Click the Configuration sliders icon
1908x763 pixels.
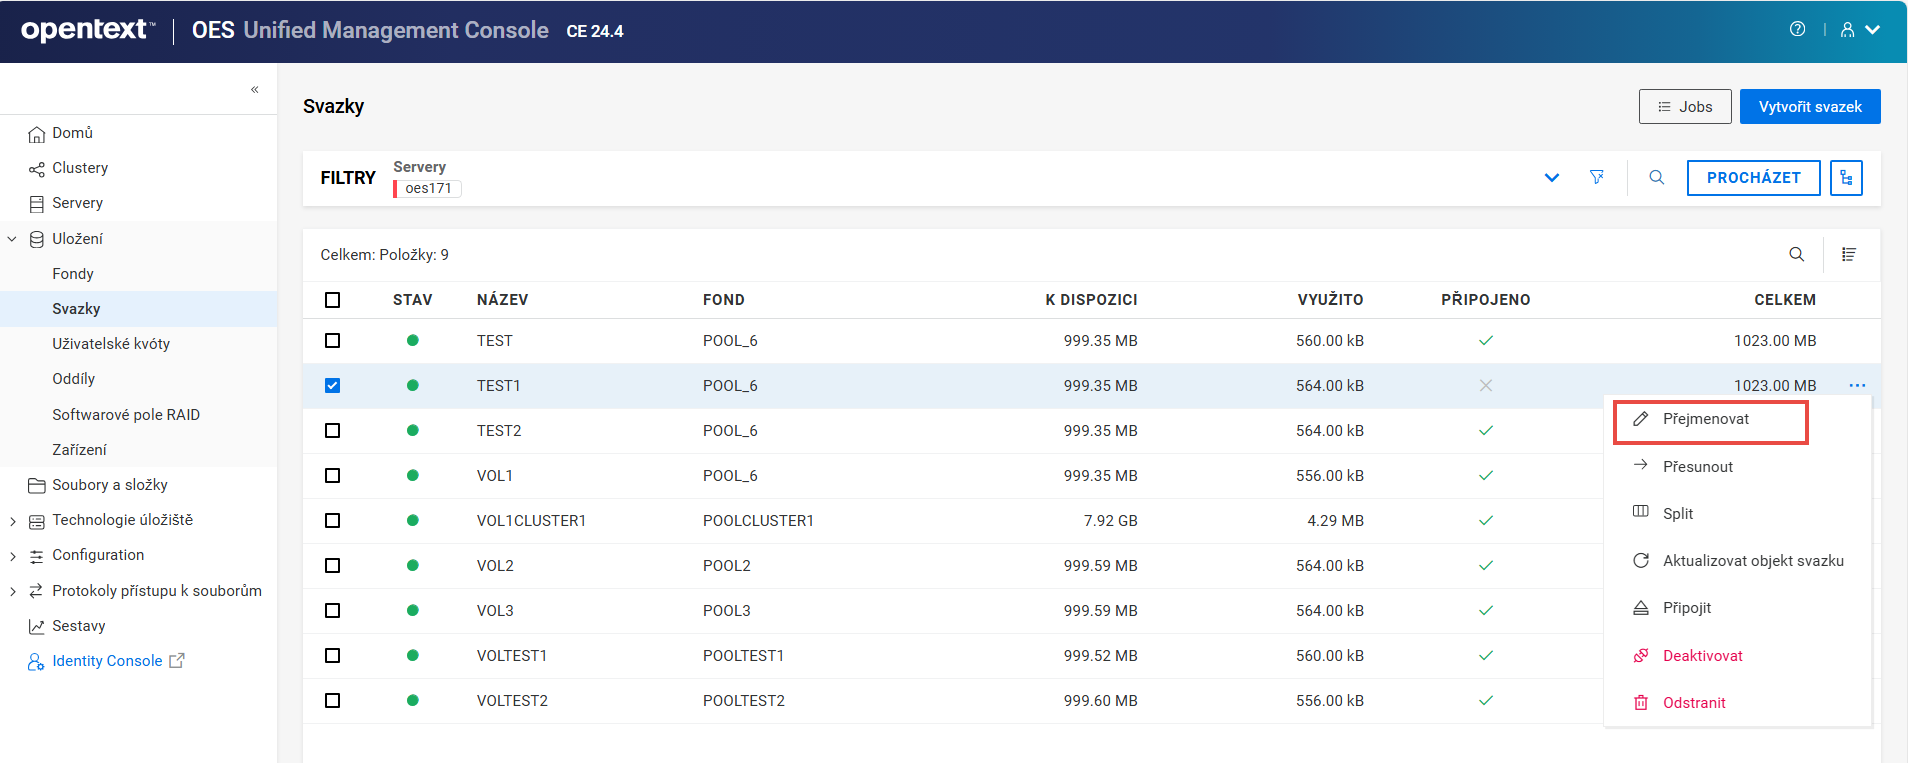click(37, 556)
